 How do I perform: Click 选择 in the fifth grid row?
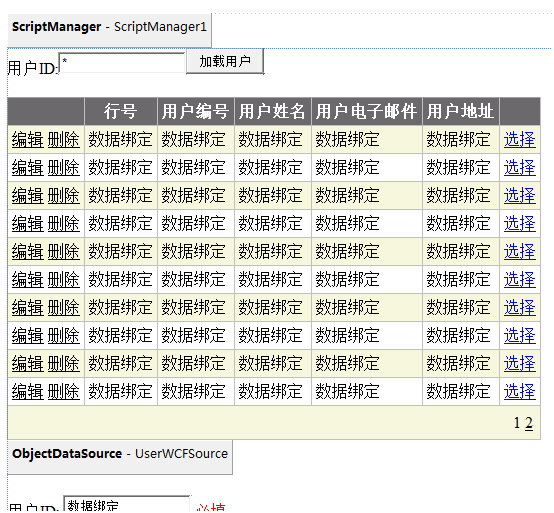coord(519,252)
